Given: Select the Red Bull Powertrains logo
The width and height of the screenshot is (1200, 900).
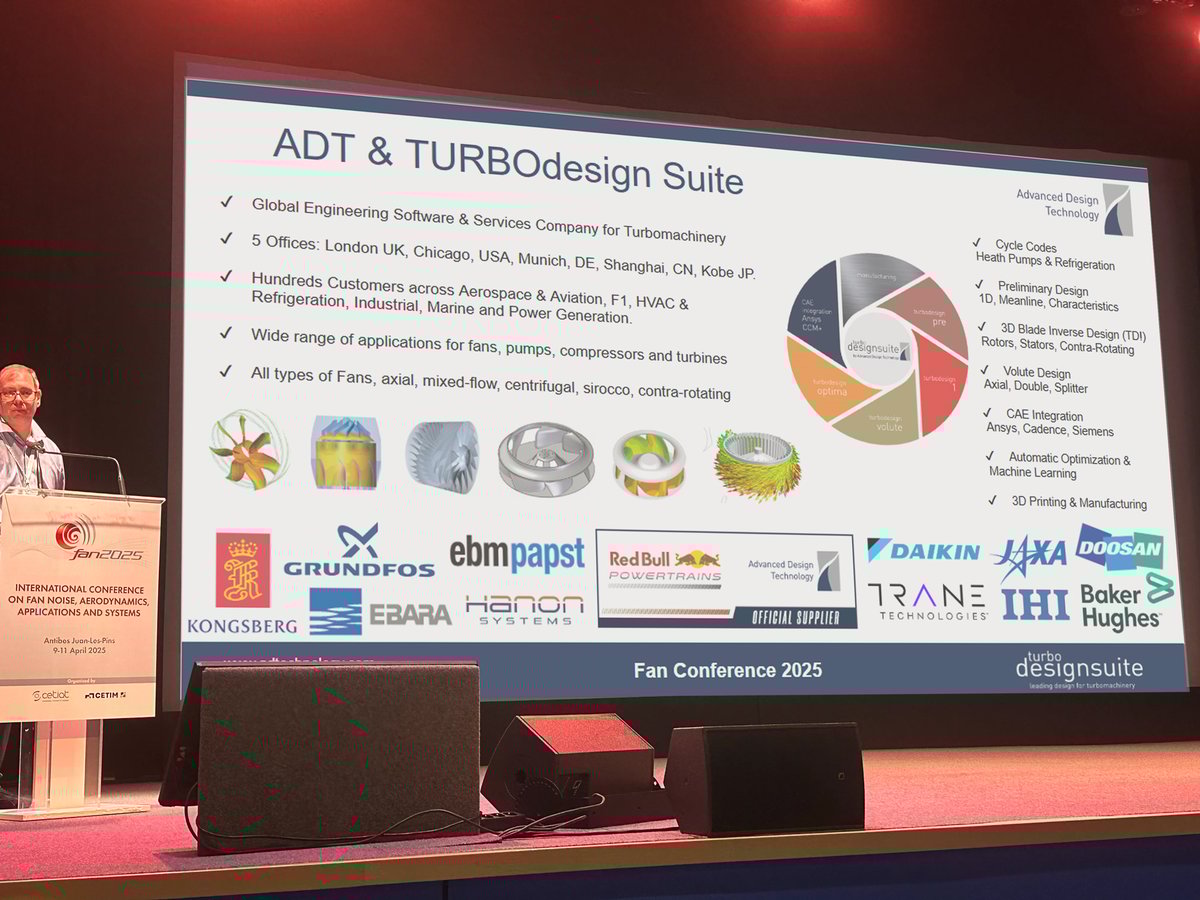Looking at the screenshot, I should pos(665,567).
